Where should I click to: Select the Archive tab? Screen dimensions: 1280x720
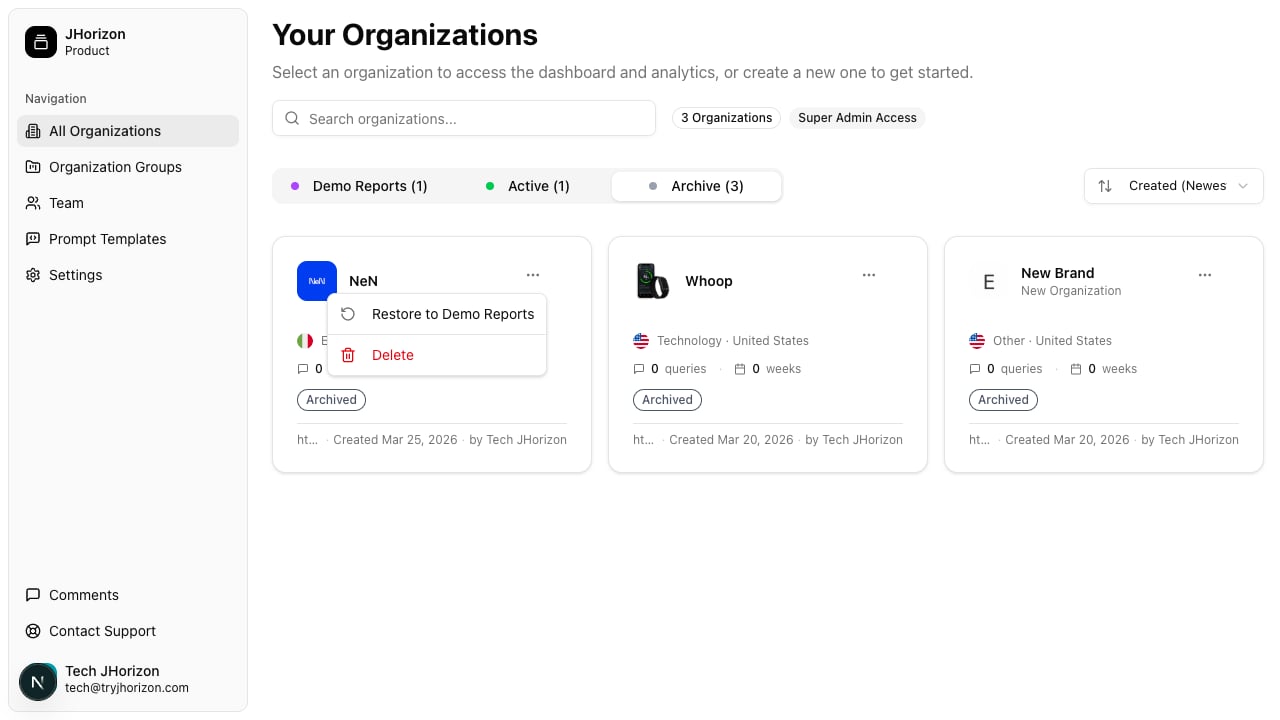click(x=696, y=186)
